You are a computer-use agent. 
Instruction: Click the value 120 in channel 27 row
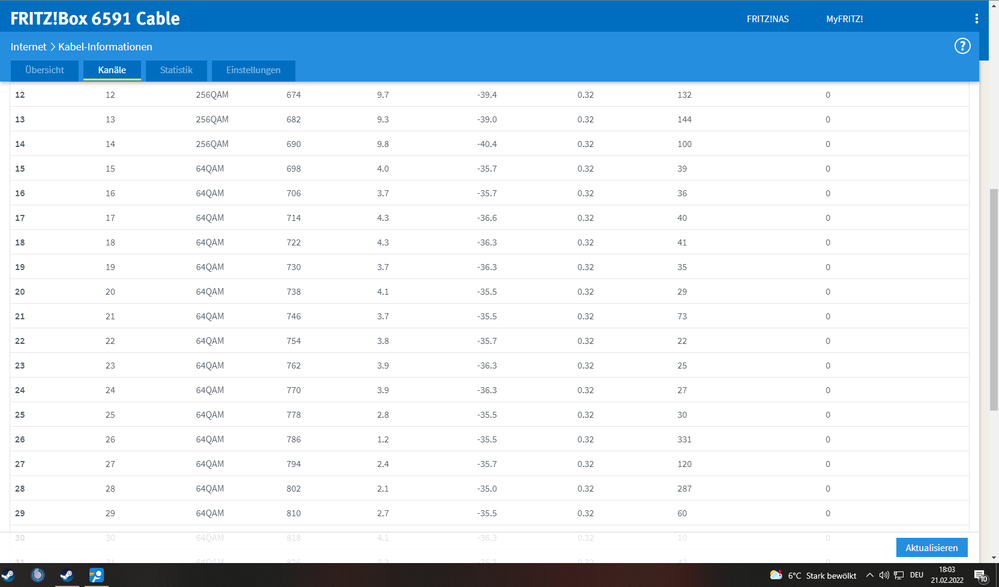click(x=684, y=464)
